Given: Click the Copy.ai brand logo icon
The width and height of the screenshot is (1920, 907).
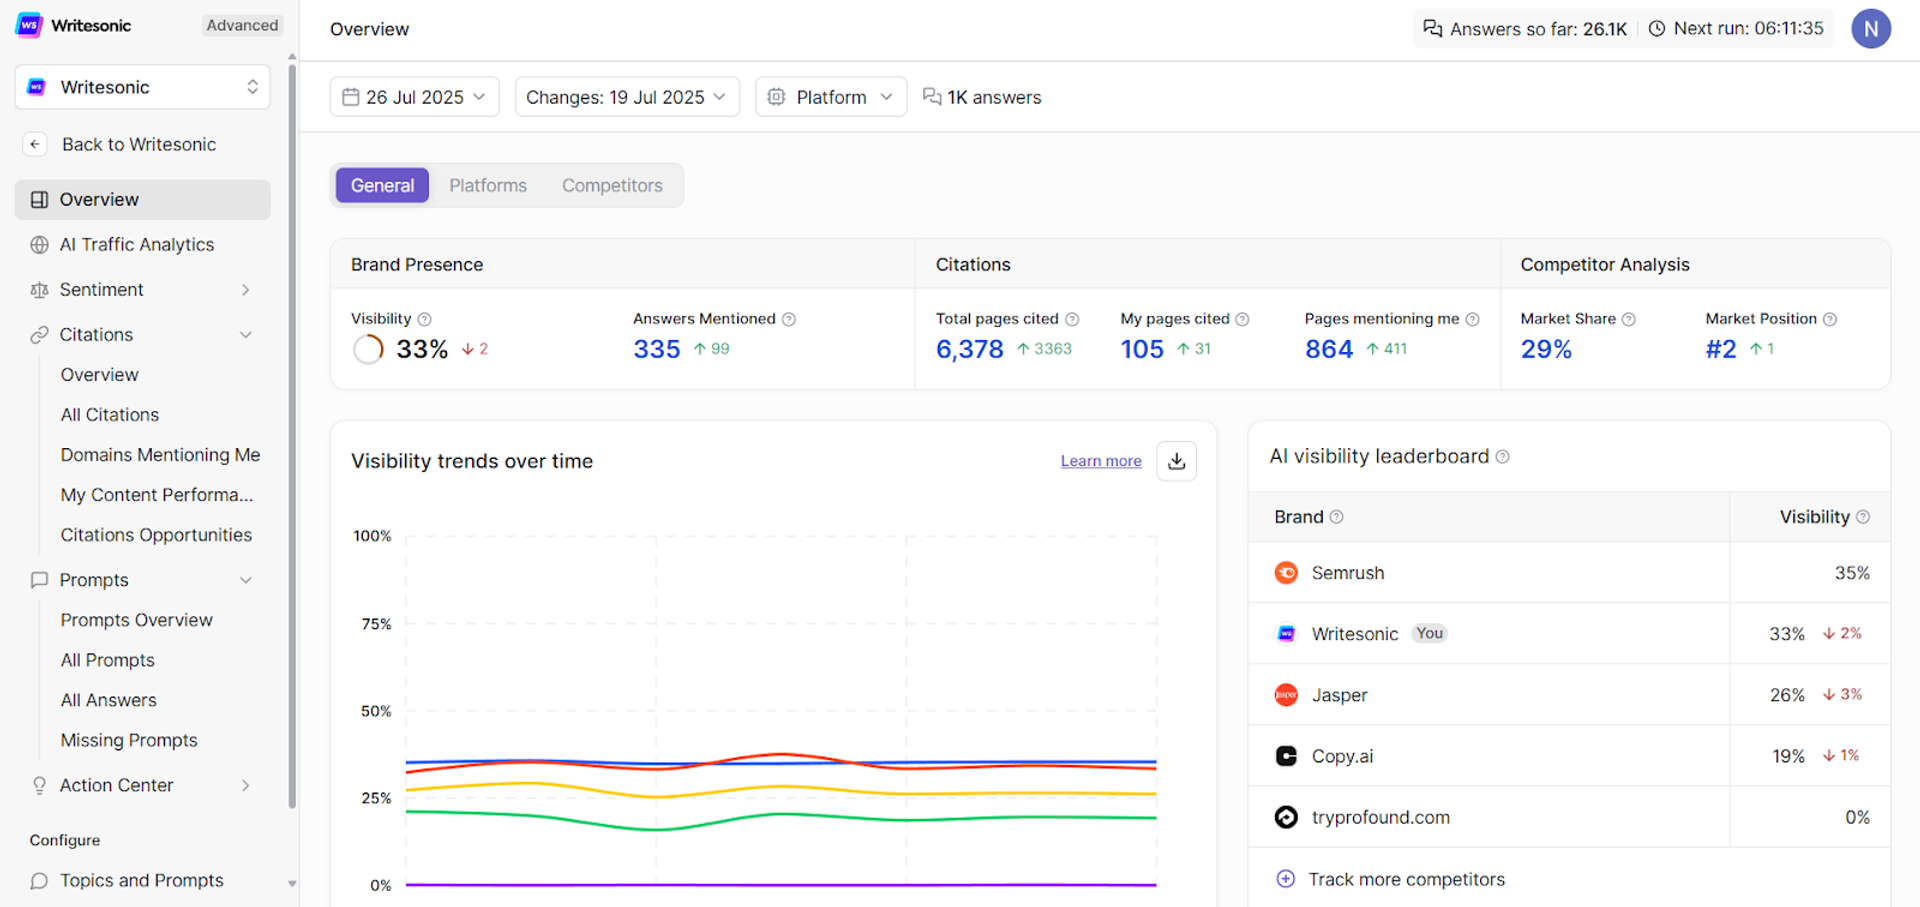Looking at the screenshot, I should [x=1286, y=756].
